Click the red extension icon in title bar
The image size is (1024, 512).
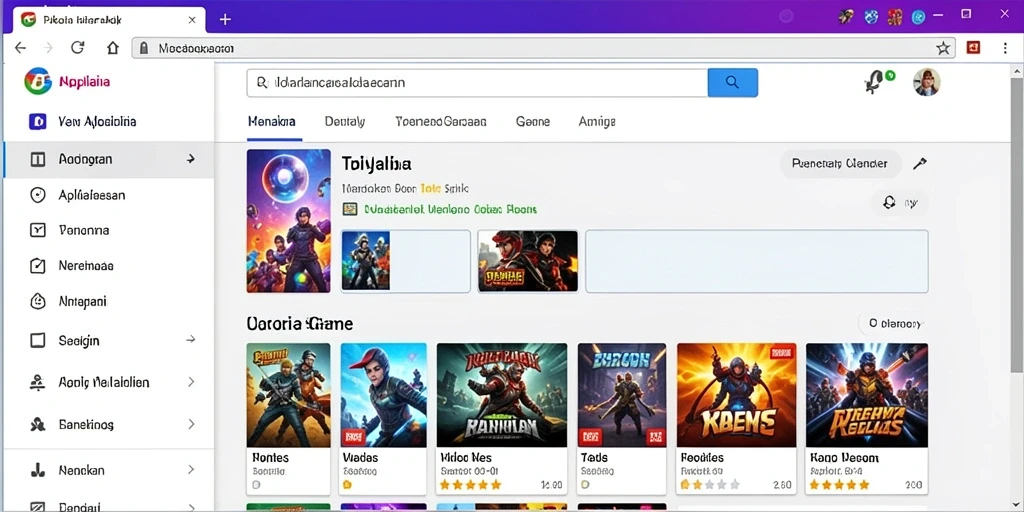coord(895,17)
